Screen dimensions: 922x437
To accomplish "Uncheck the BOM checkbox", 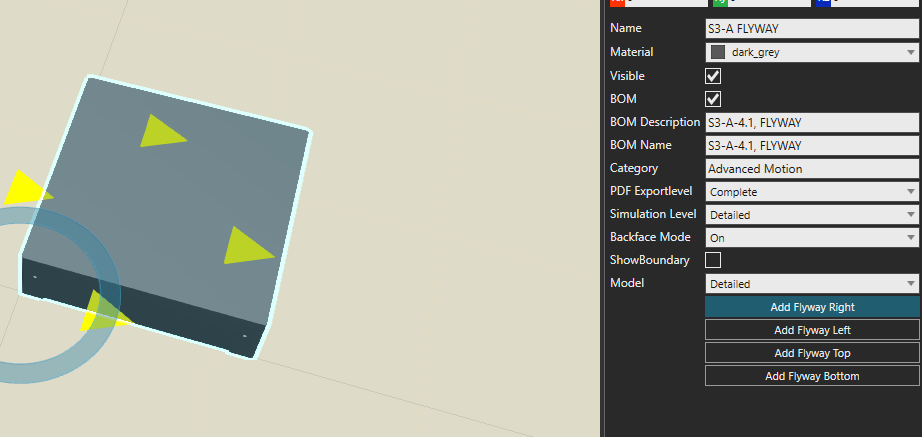I will [x=713, y=99].
